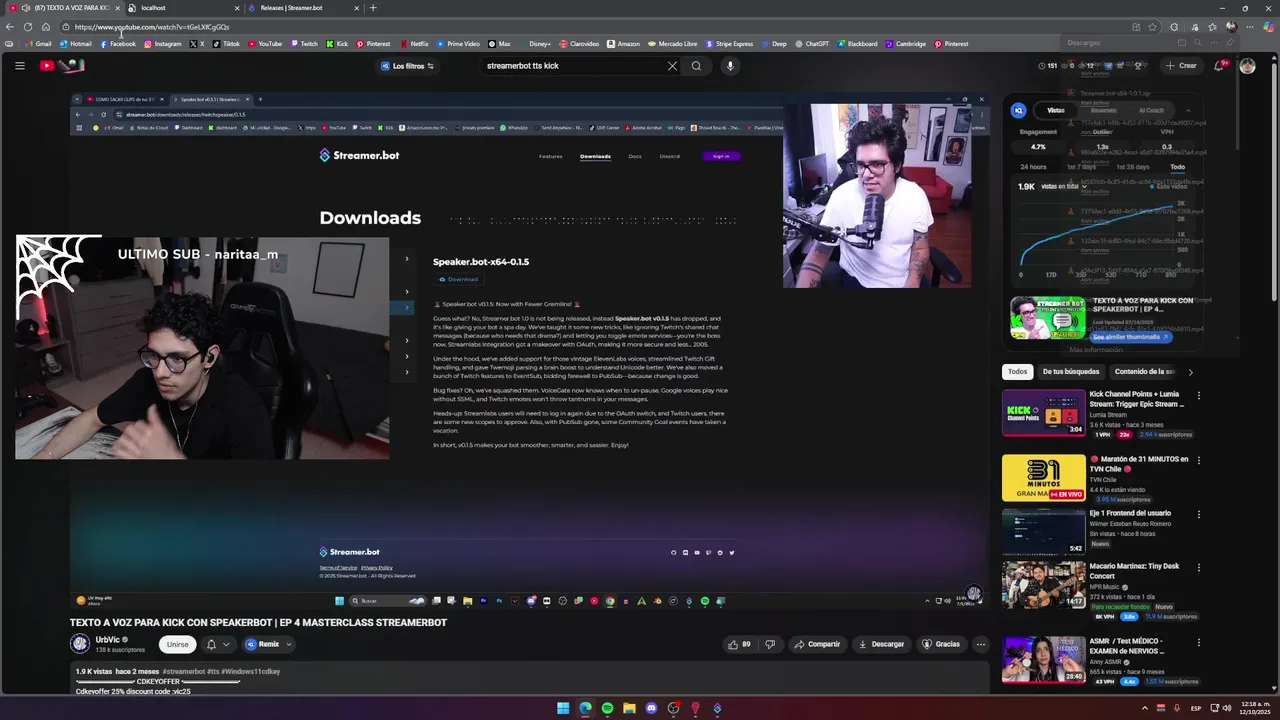The width and height of the screenshot is (1280, 720).
Task: Add page to favorites star
Action: click(x=1153, y=27)
